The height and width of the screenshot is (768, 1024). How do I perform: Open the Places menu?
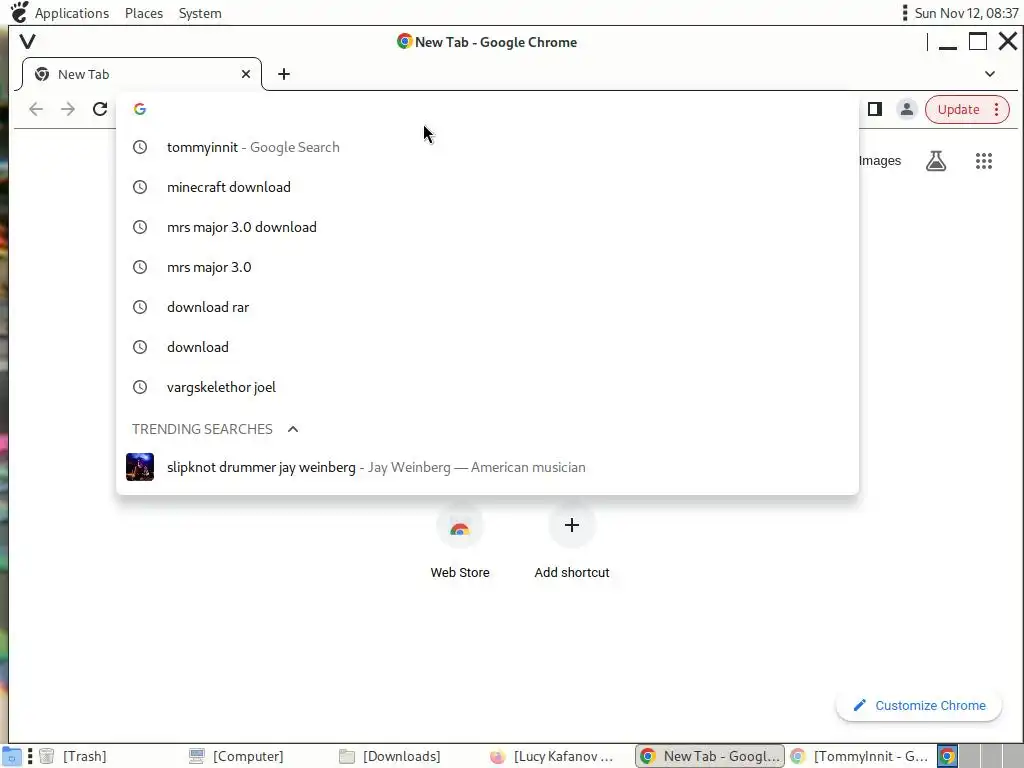coord(144,13)
